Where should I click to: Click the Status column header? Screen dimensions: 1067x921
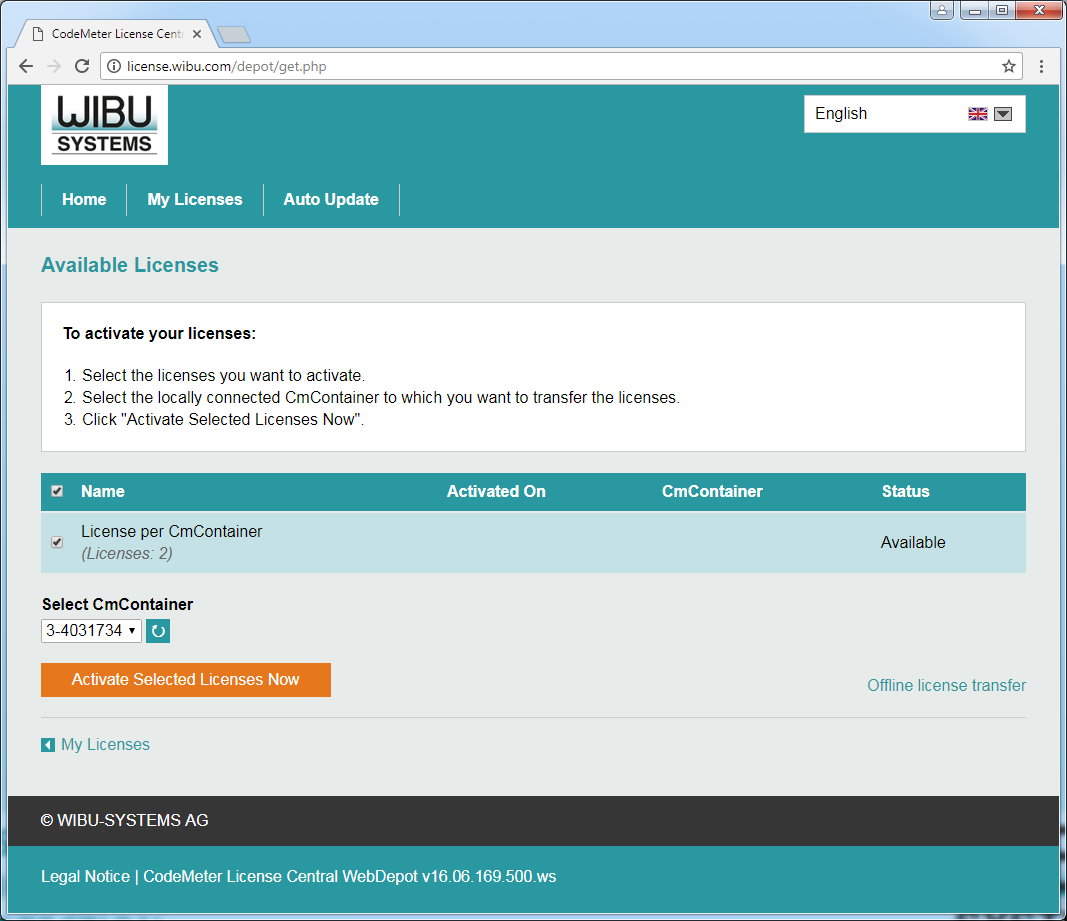coord(906,491)
